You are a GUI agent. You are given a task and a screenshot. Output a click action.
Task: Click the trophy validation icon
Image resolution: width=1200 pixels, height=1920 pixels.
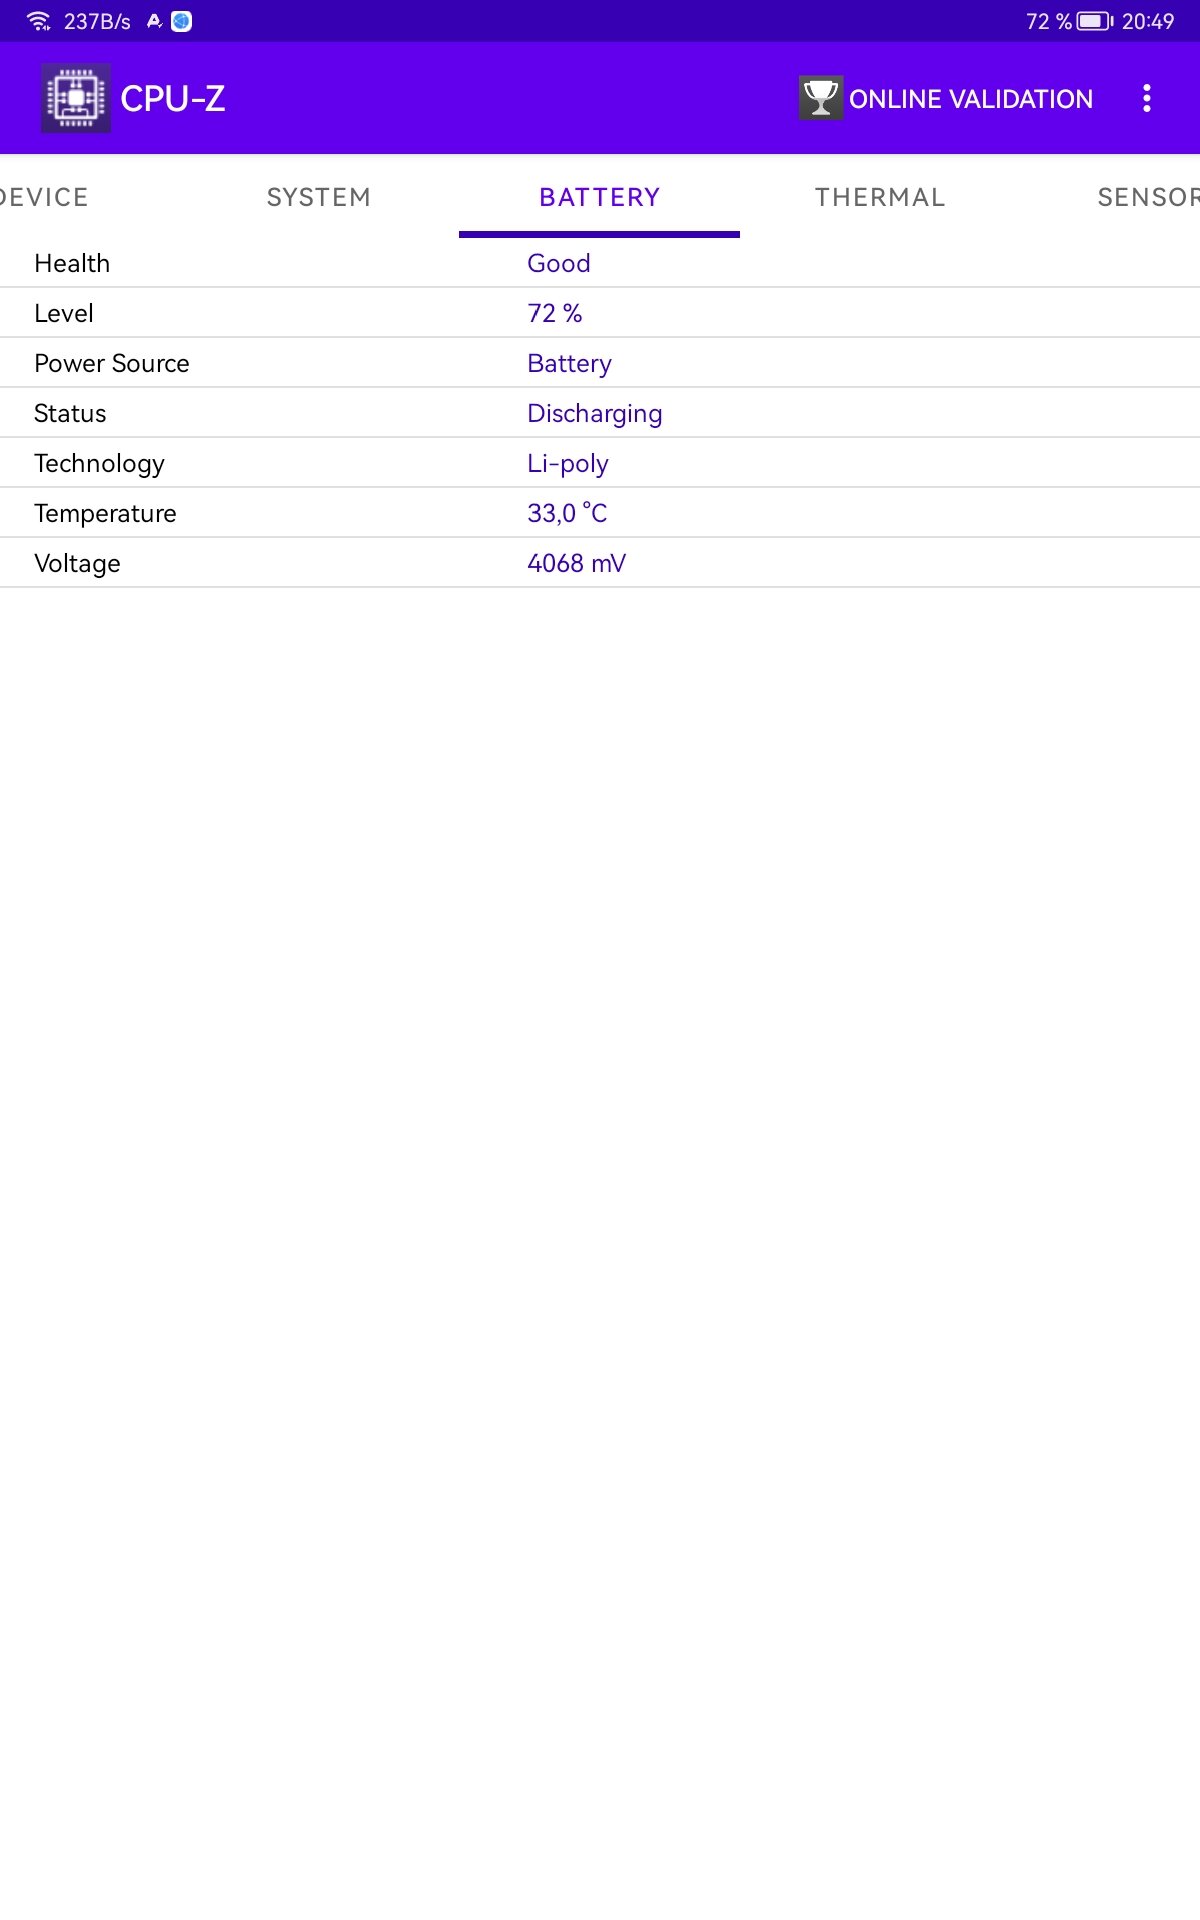click(x=821, y=98)
